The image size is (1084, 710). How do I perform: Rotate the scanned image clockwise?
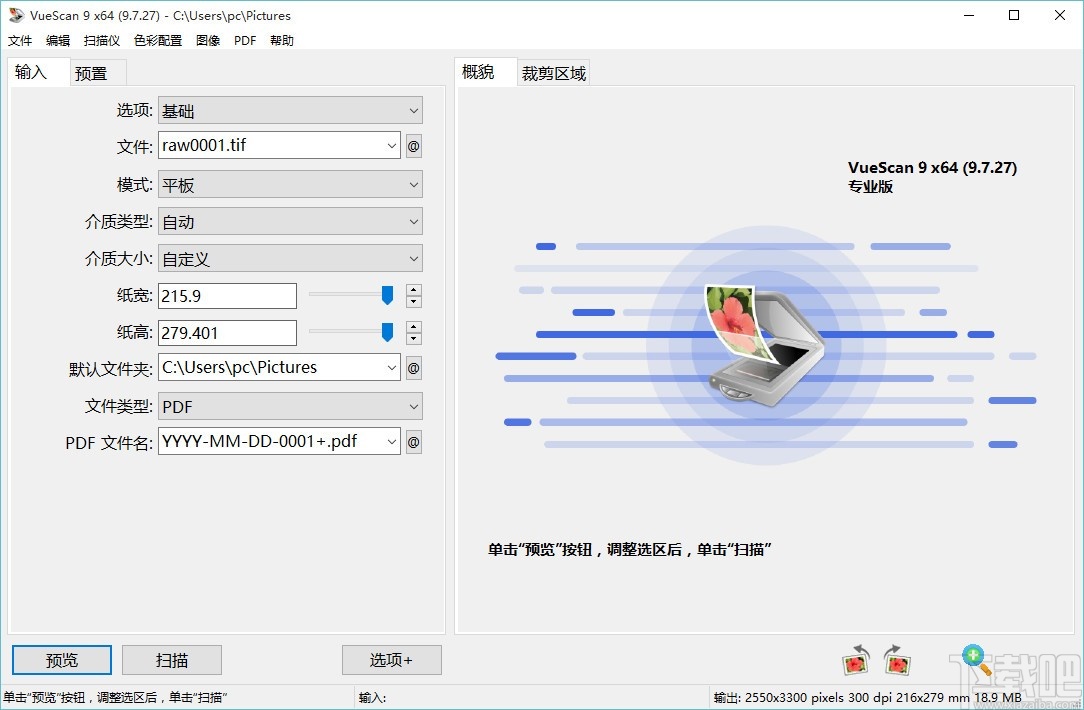coord(897,660)
